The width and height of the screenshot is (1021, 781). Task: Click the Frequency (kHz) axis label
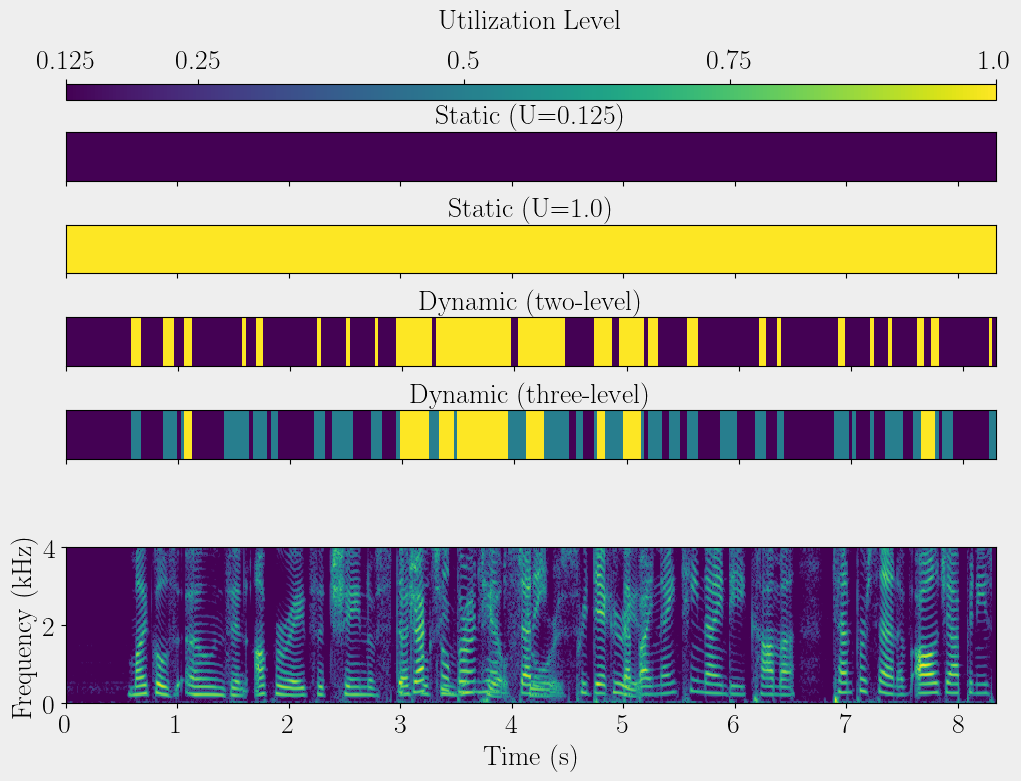20,626
